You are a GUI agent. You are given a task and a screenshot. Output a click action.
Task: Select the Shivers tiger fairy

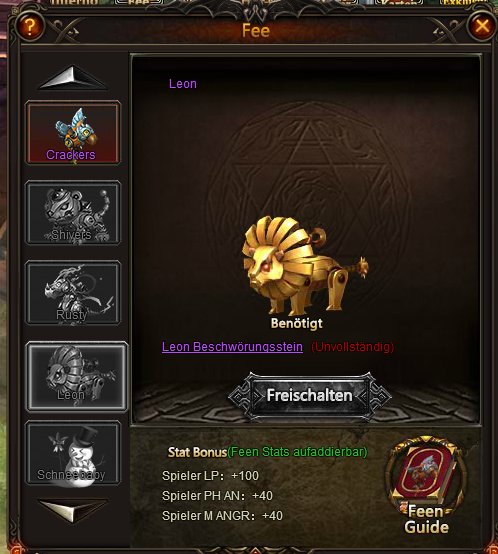coord(73,212)
